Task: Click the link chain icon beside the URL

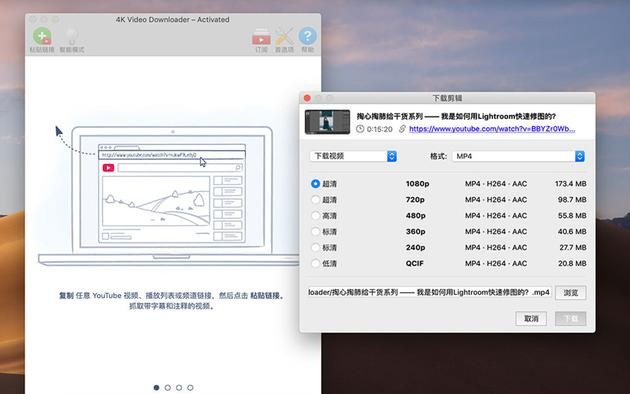Action: click(x=402, y=129)
